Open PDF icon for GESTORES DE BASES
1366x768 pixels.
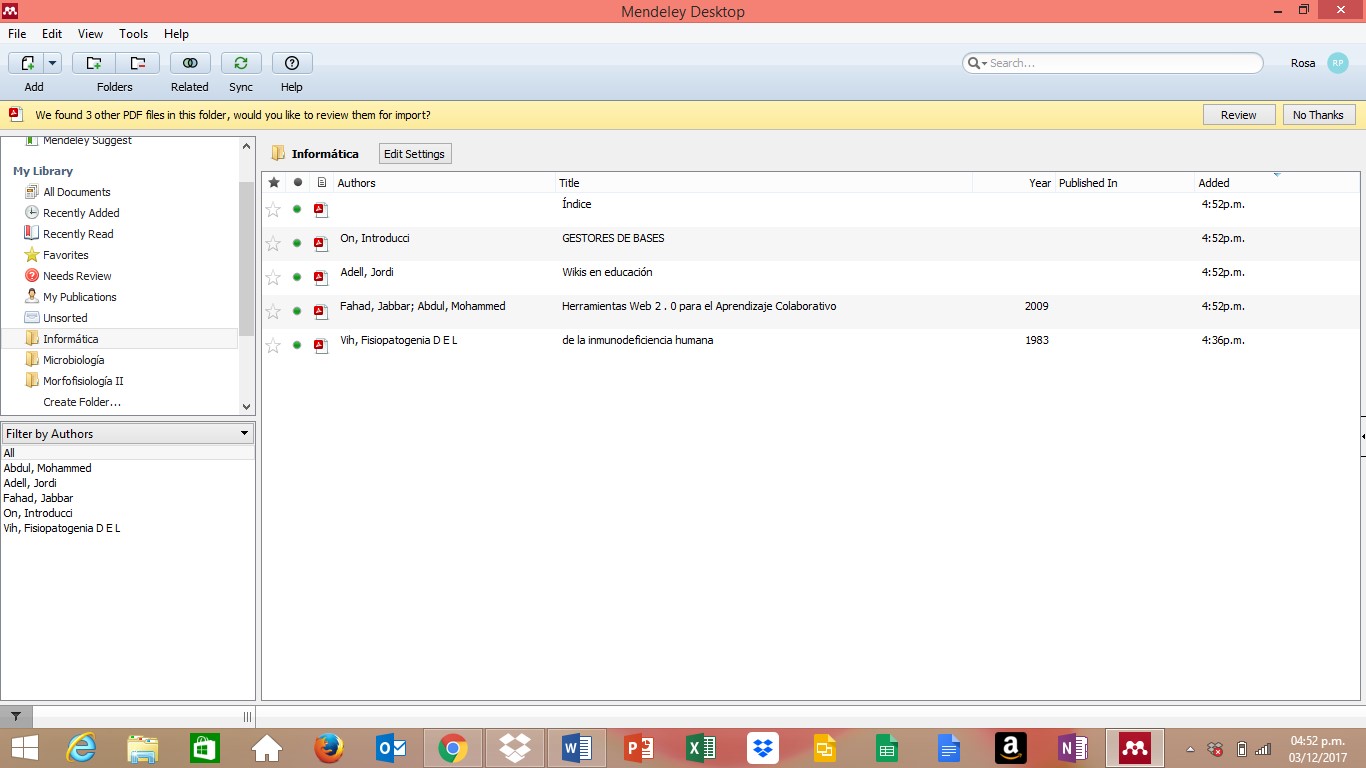point(321,243)
